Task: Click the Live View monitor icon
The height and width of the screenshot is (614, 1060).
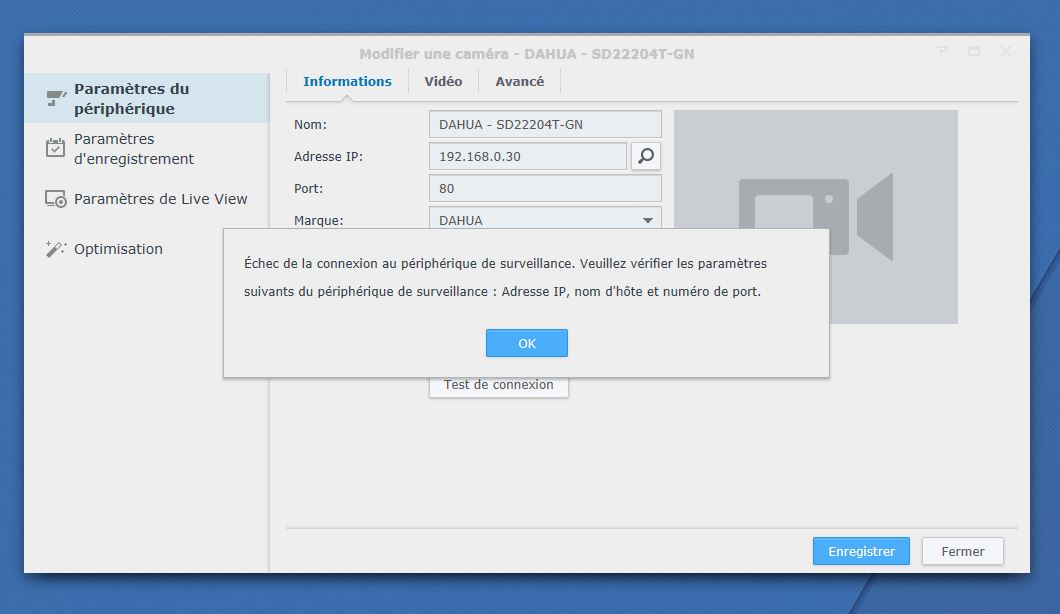Action: click(x=55, y=199)
